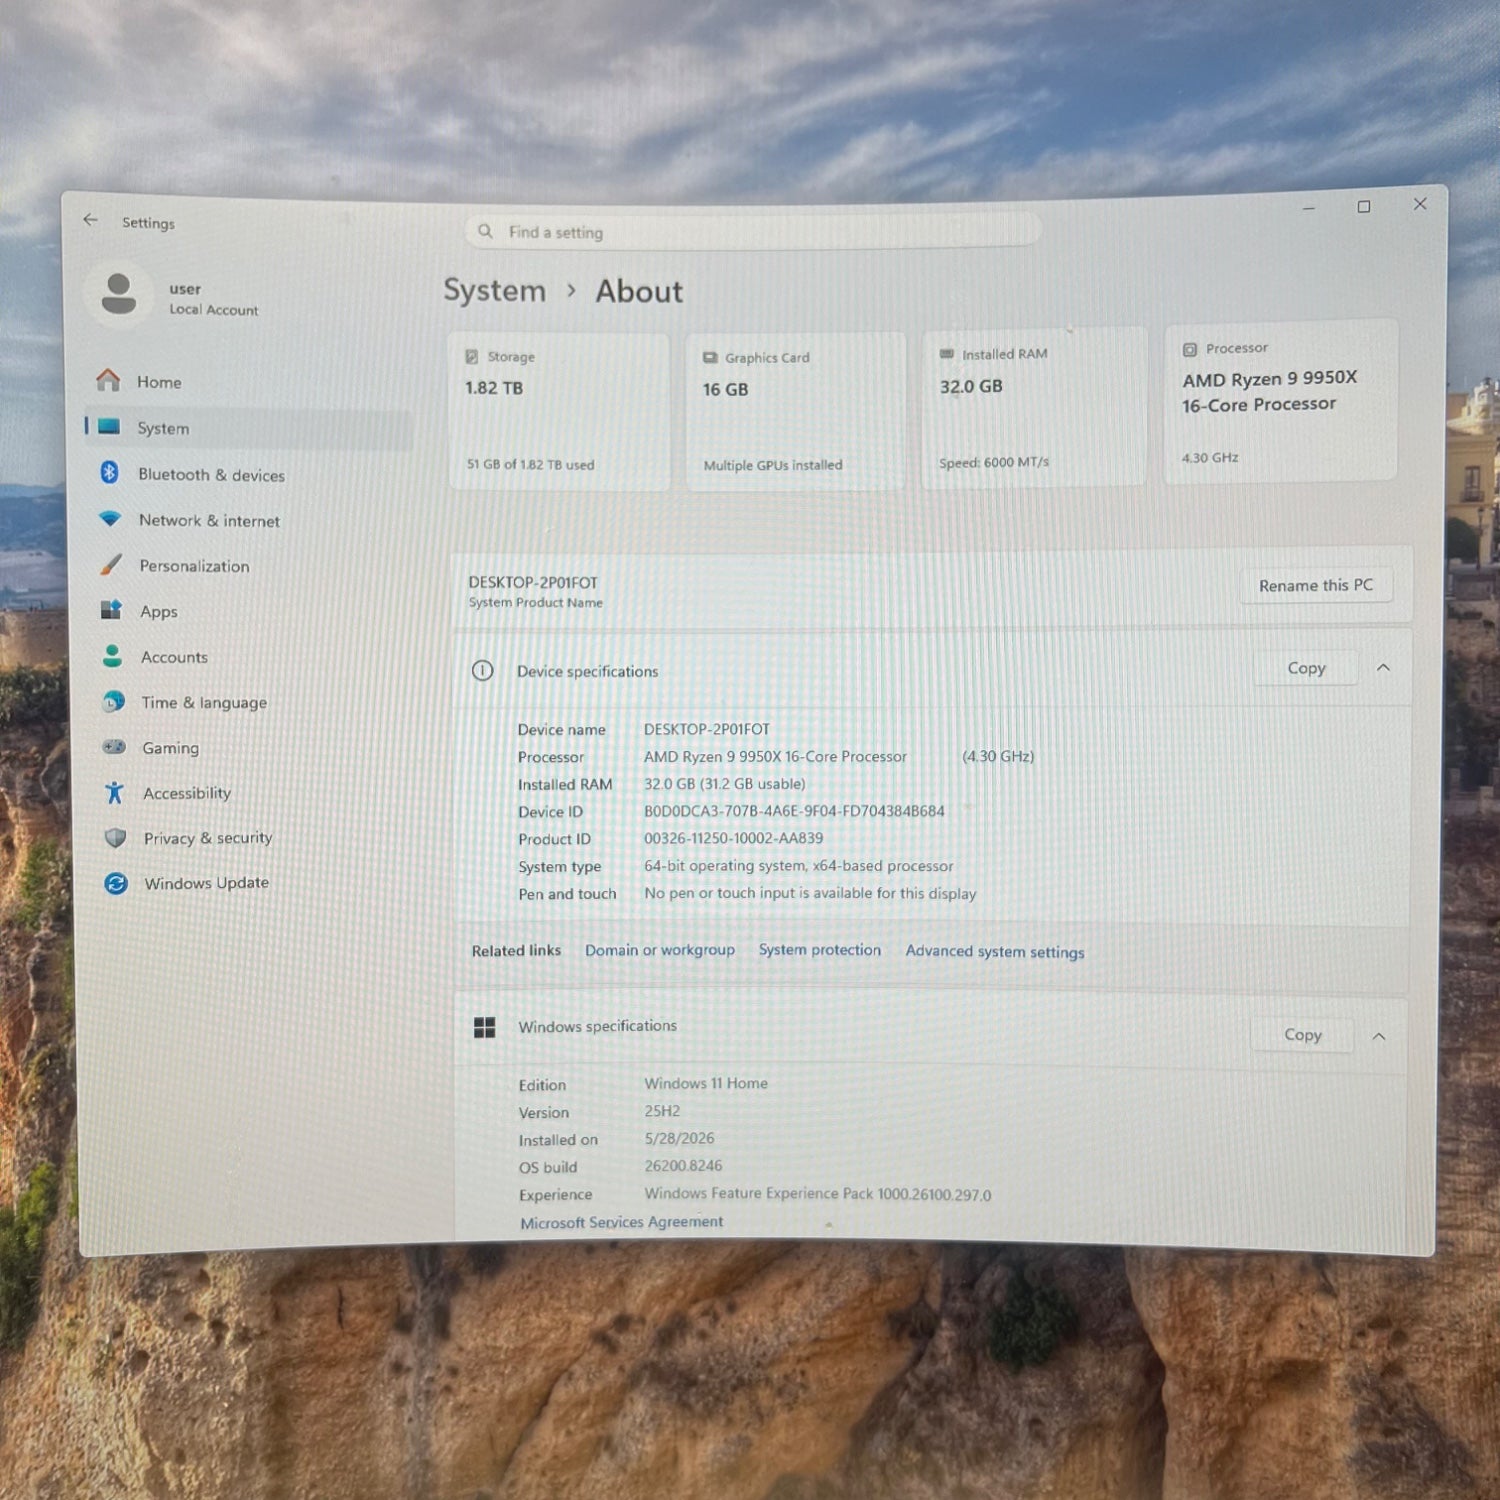Open Accounts settings from sidebar label
The image size is (1500, 1500).
coord(174,657)
